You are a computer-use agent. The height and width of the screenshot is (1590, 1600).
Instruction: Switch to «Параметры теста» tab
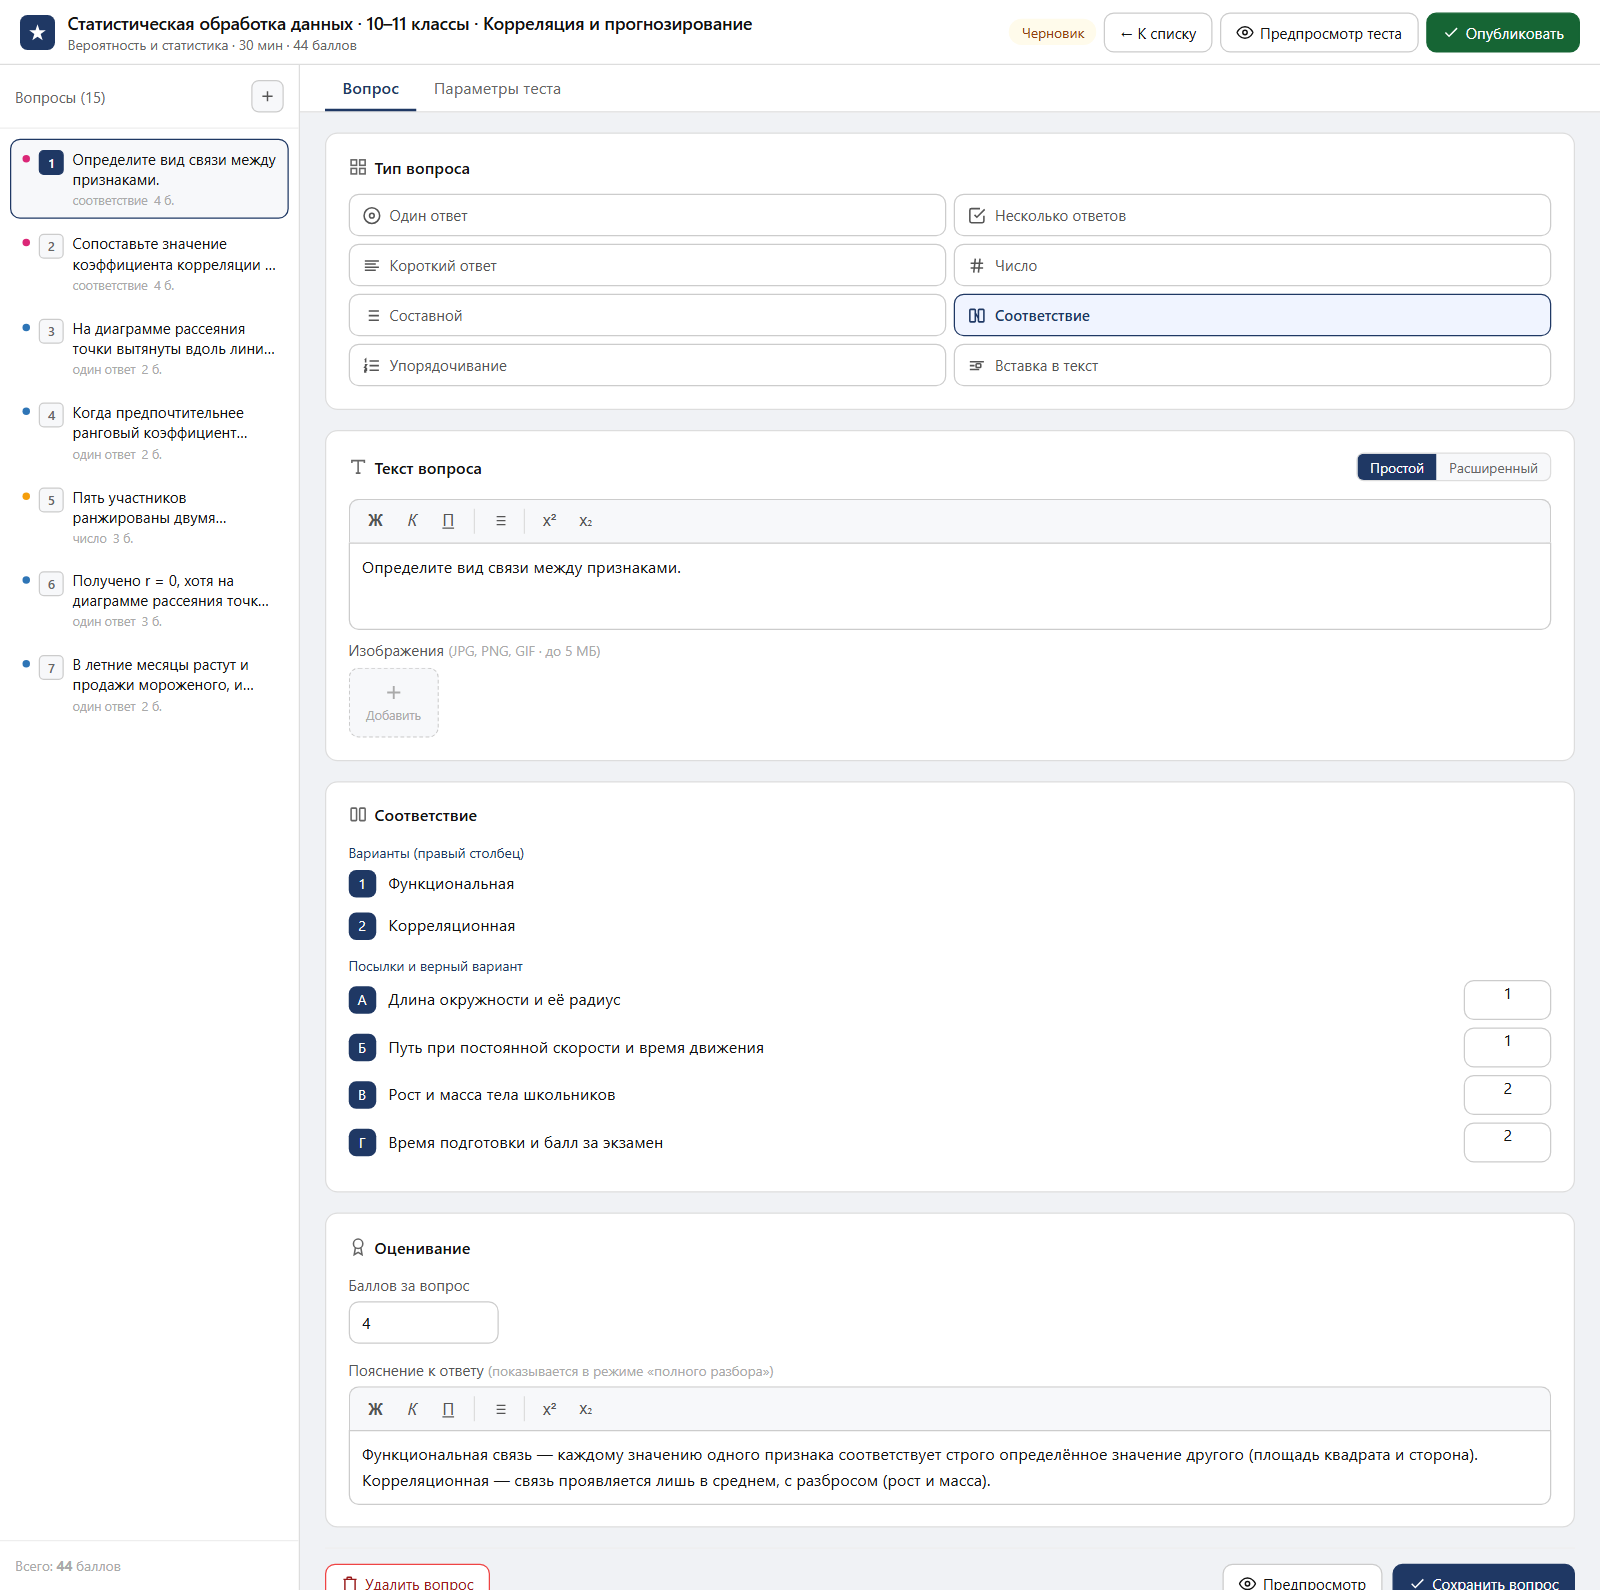coord(497,89)
